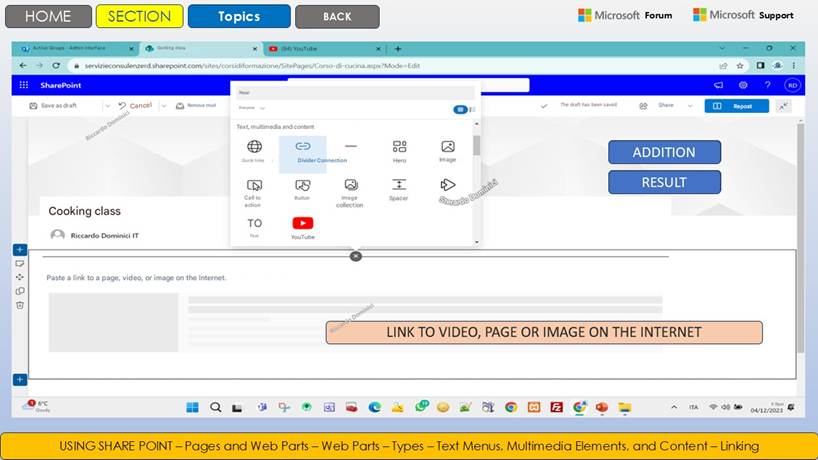Add the Divider line web part

(351, 147)
